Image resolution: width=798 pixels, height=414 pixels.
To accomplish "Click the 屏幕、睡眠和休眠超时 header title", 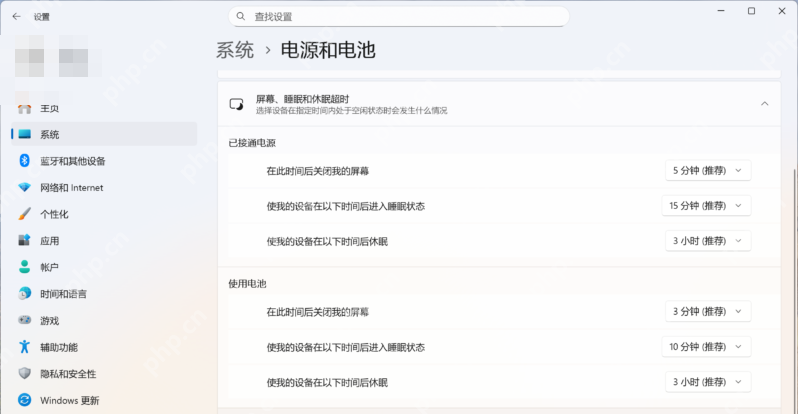I will (302, 99).
